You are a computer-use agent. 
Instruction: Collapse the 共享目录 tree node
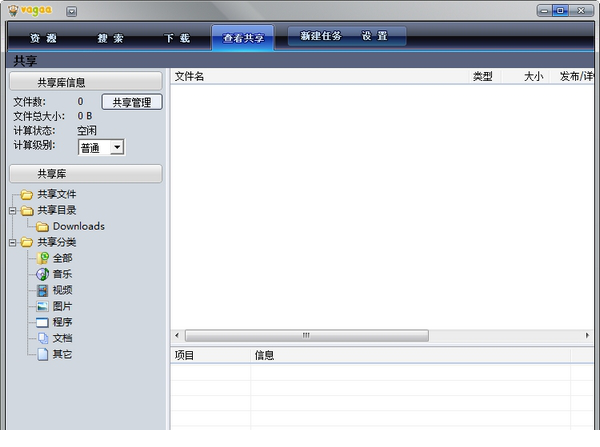point(13,211)
